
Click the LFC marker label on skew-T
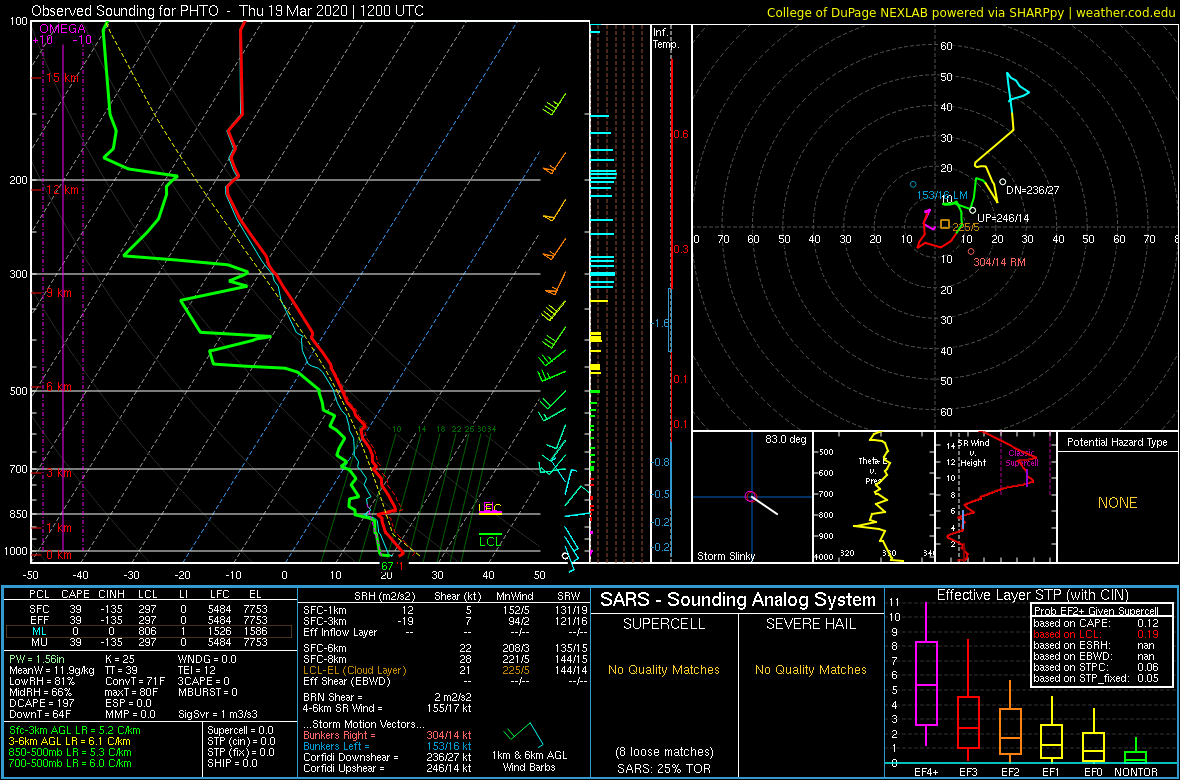pyautogui.click(x=490, y=508)
